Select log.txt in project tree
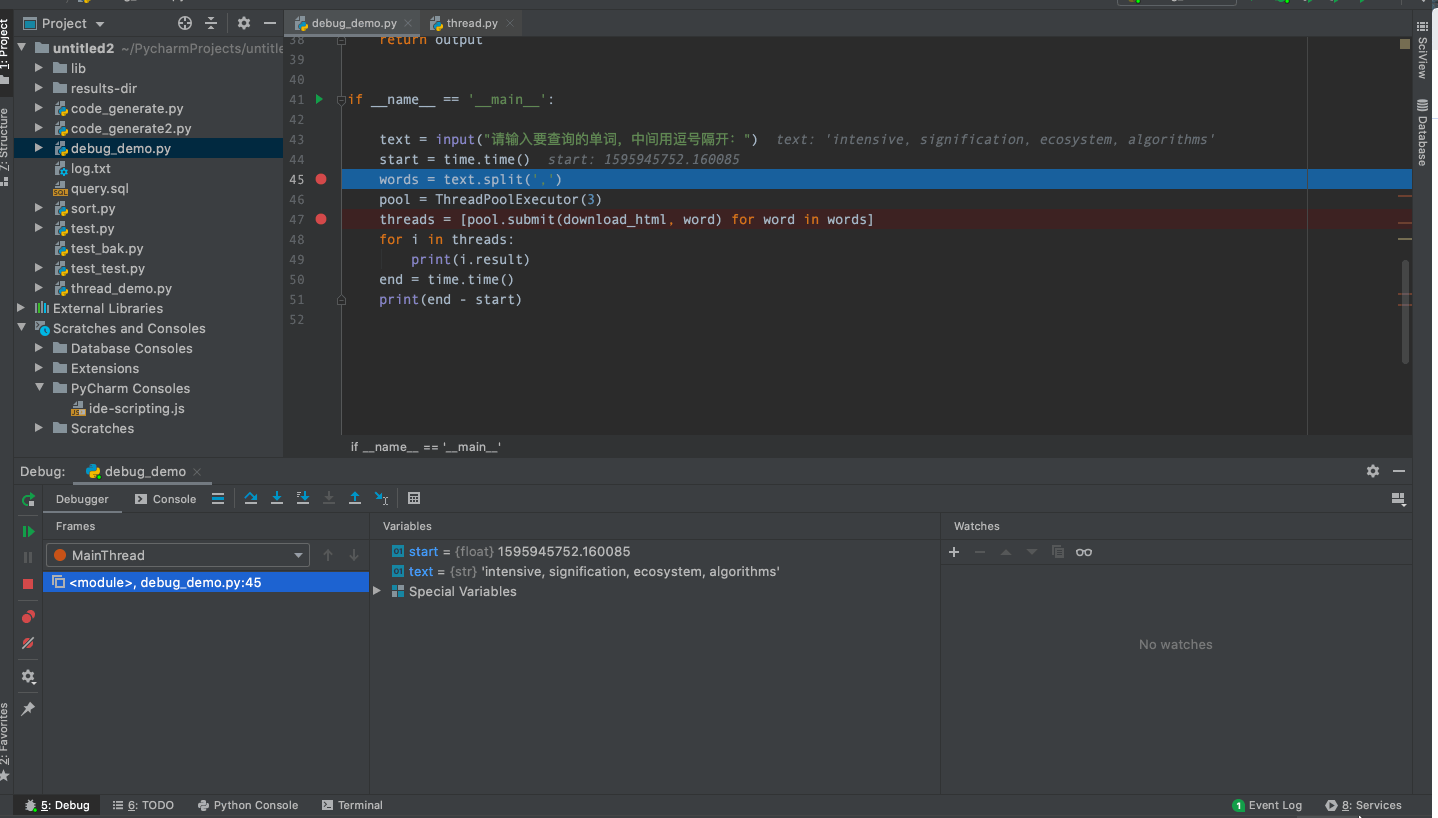 pos(90,168)
